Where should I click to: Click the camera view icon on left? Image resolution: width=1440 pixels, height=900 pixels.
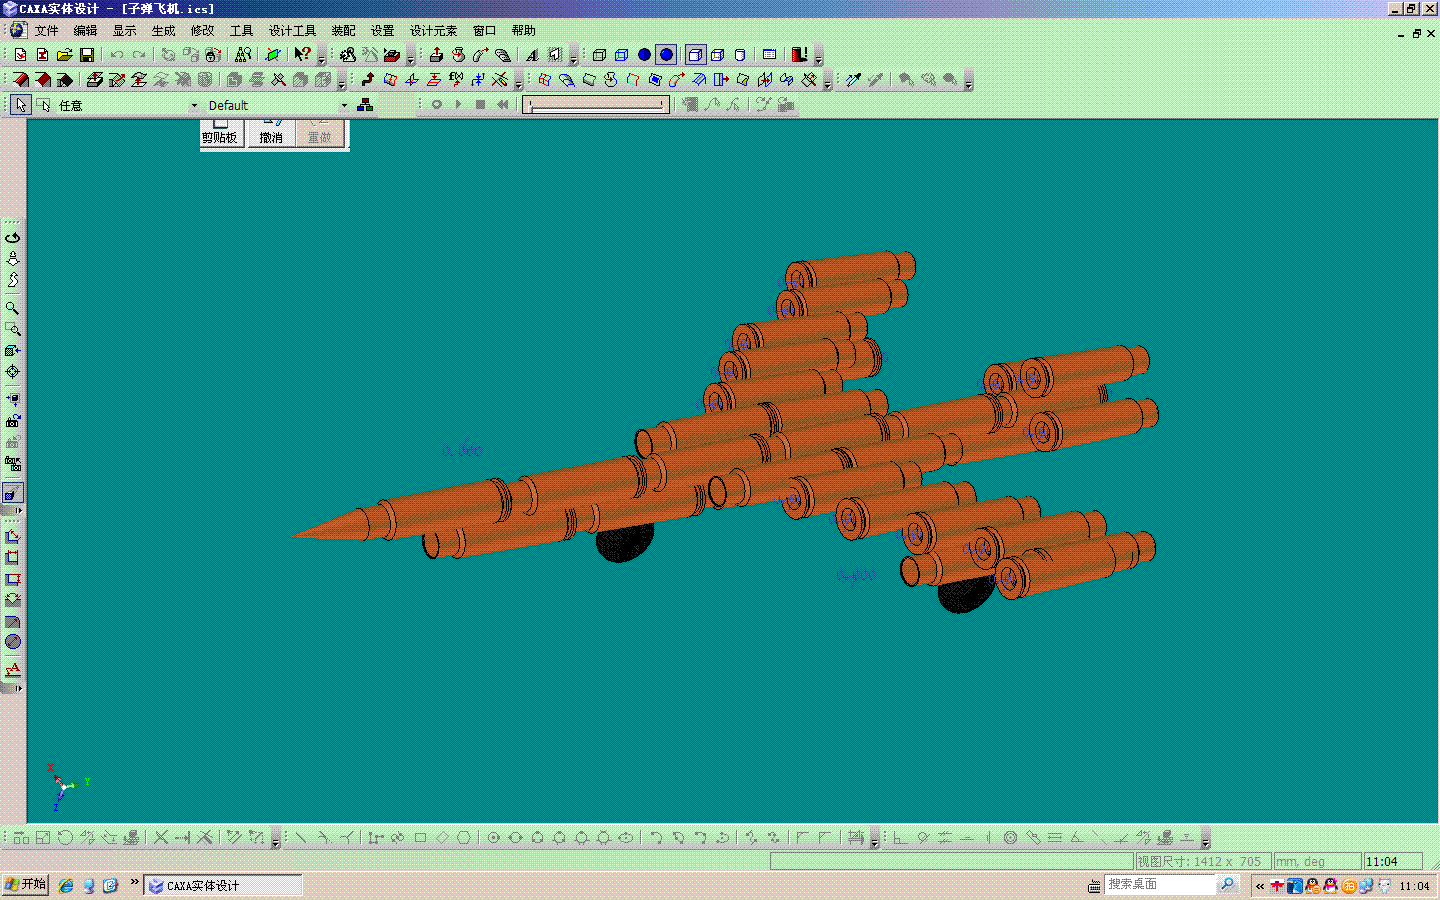(x=13, y=421)
